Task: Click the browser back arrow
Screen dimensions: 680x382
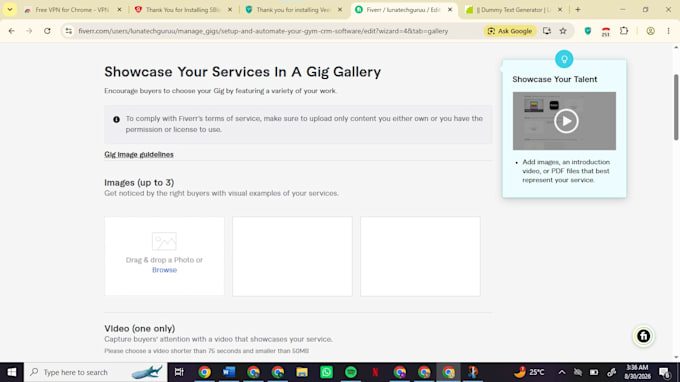Action: pos(12,31)
